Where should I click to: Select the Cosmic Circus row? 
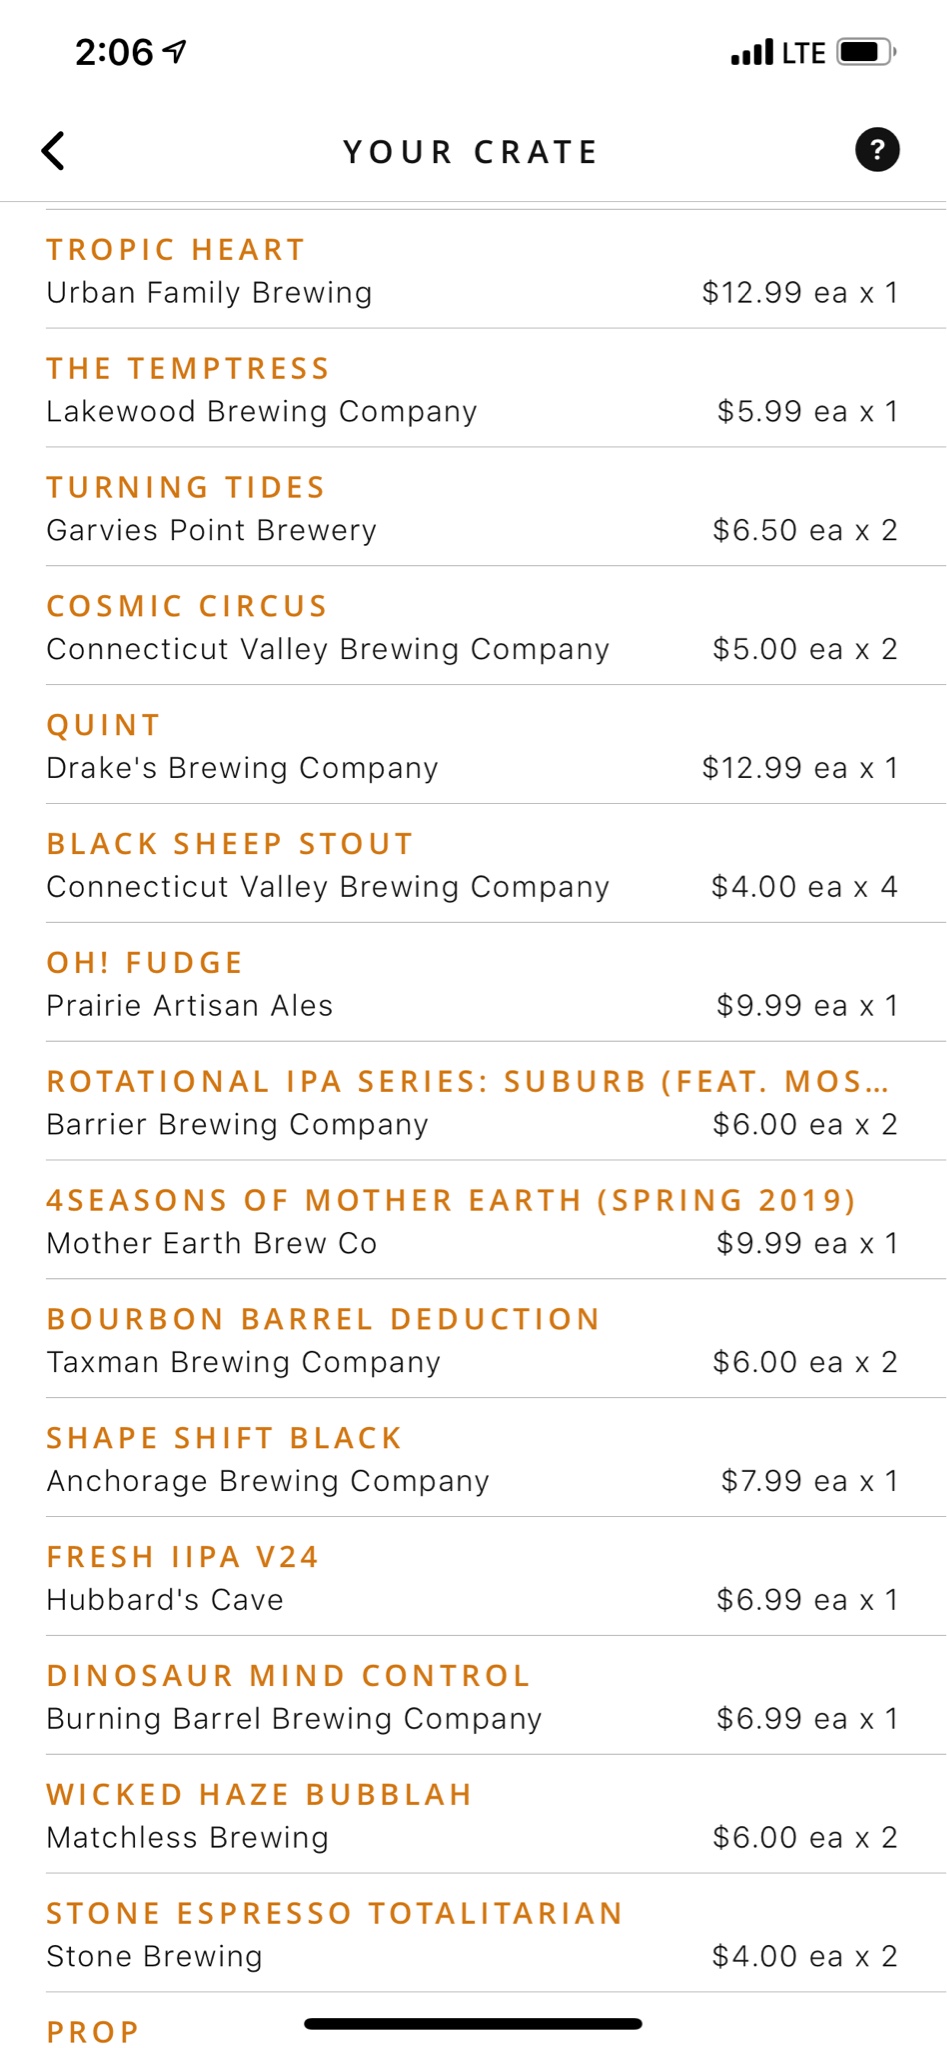[x=473, y=626]
